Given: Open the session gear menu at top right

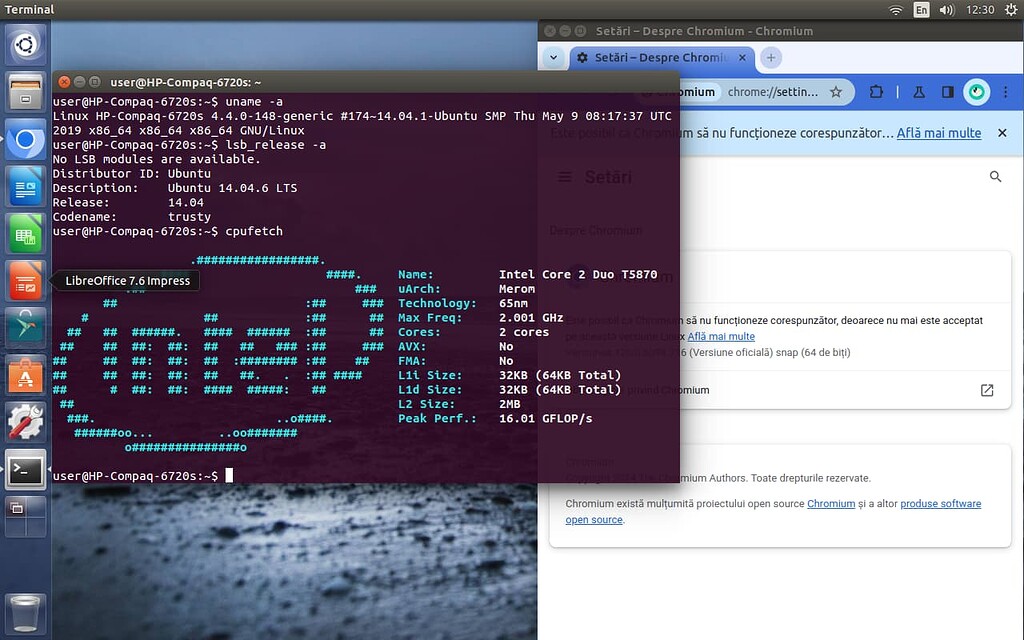Looking at the screenshot, I should 1009,10.
